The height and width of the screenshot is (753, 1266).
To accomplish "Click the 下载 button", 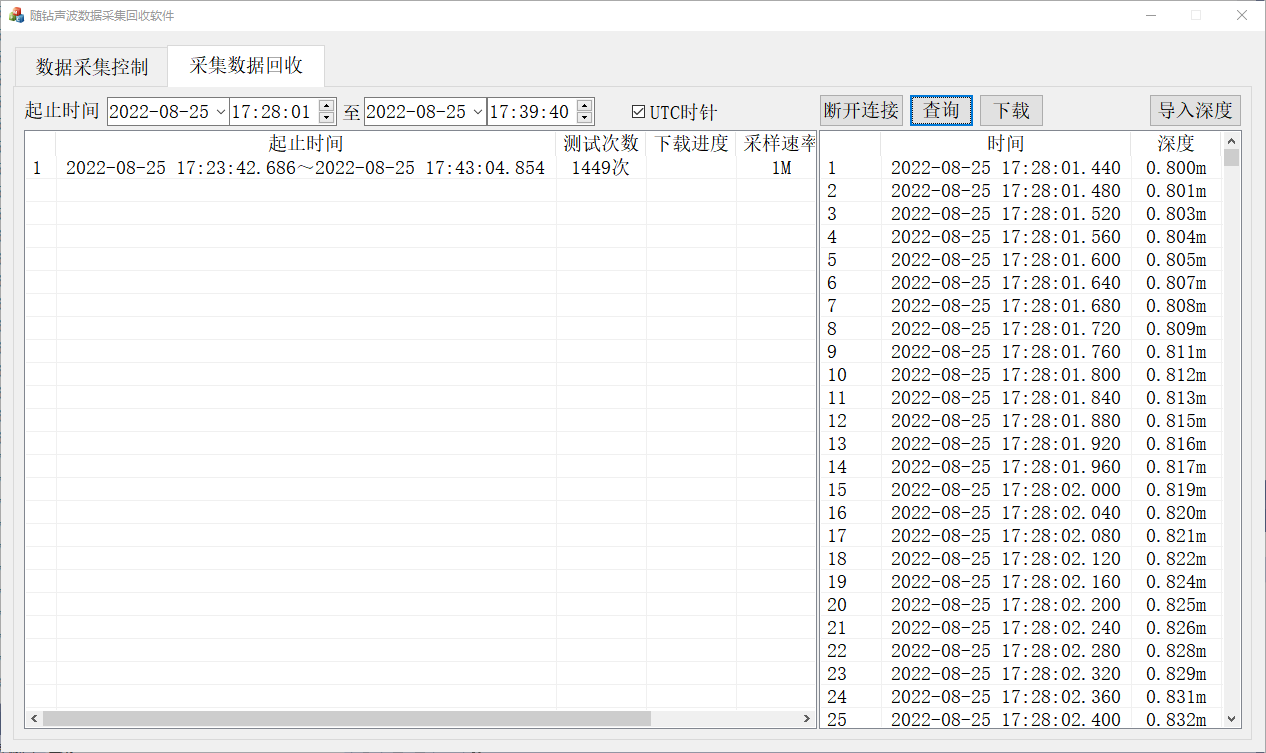I will [1011, 110].
